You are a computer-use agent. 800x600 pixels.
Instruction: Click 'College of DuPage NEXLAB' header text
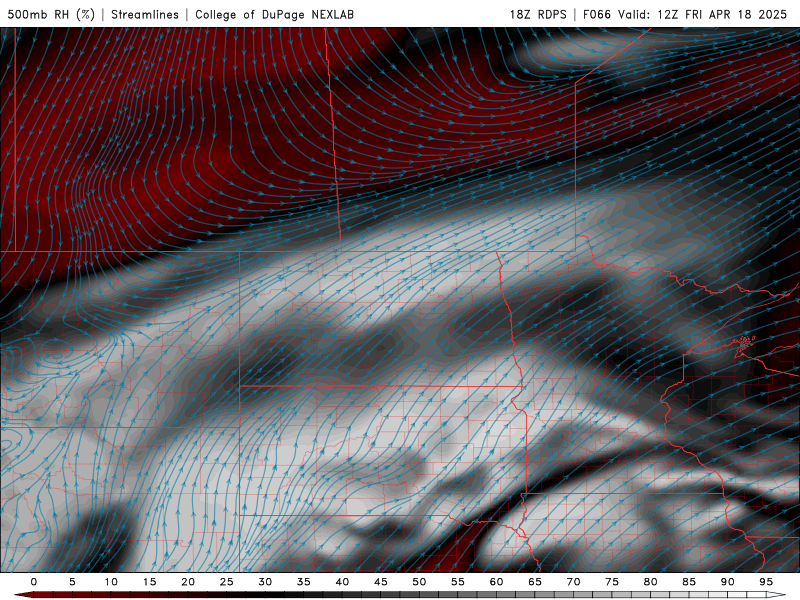tap(274, 14)
